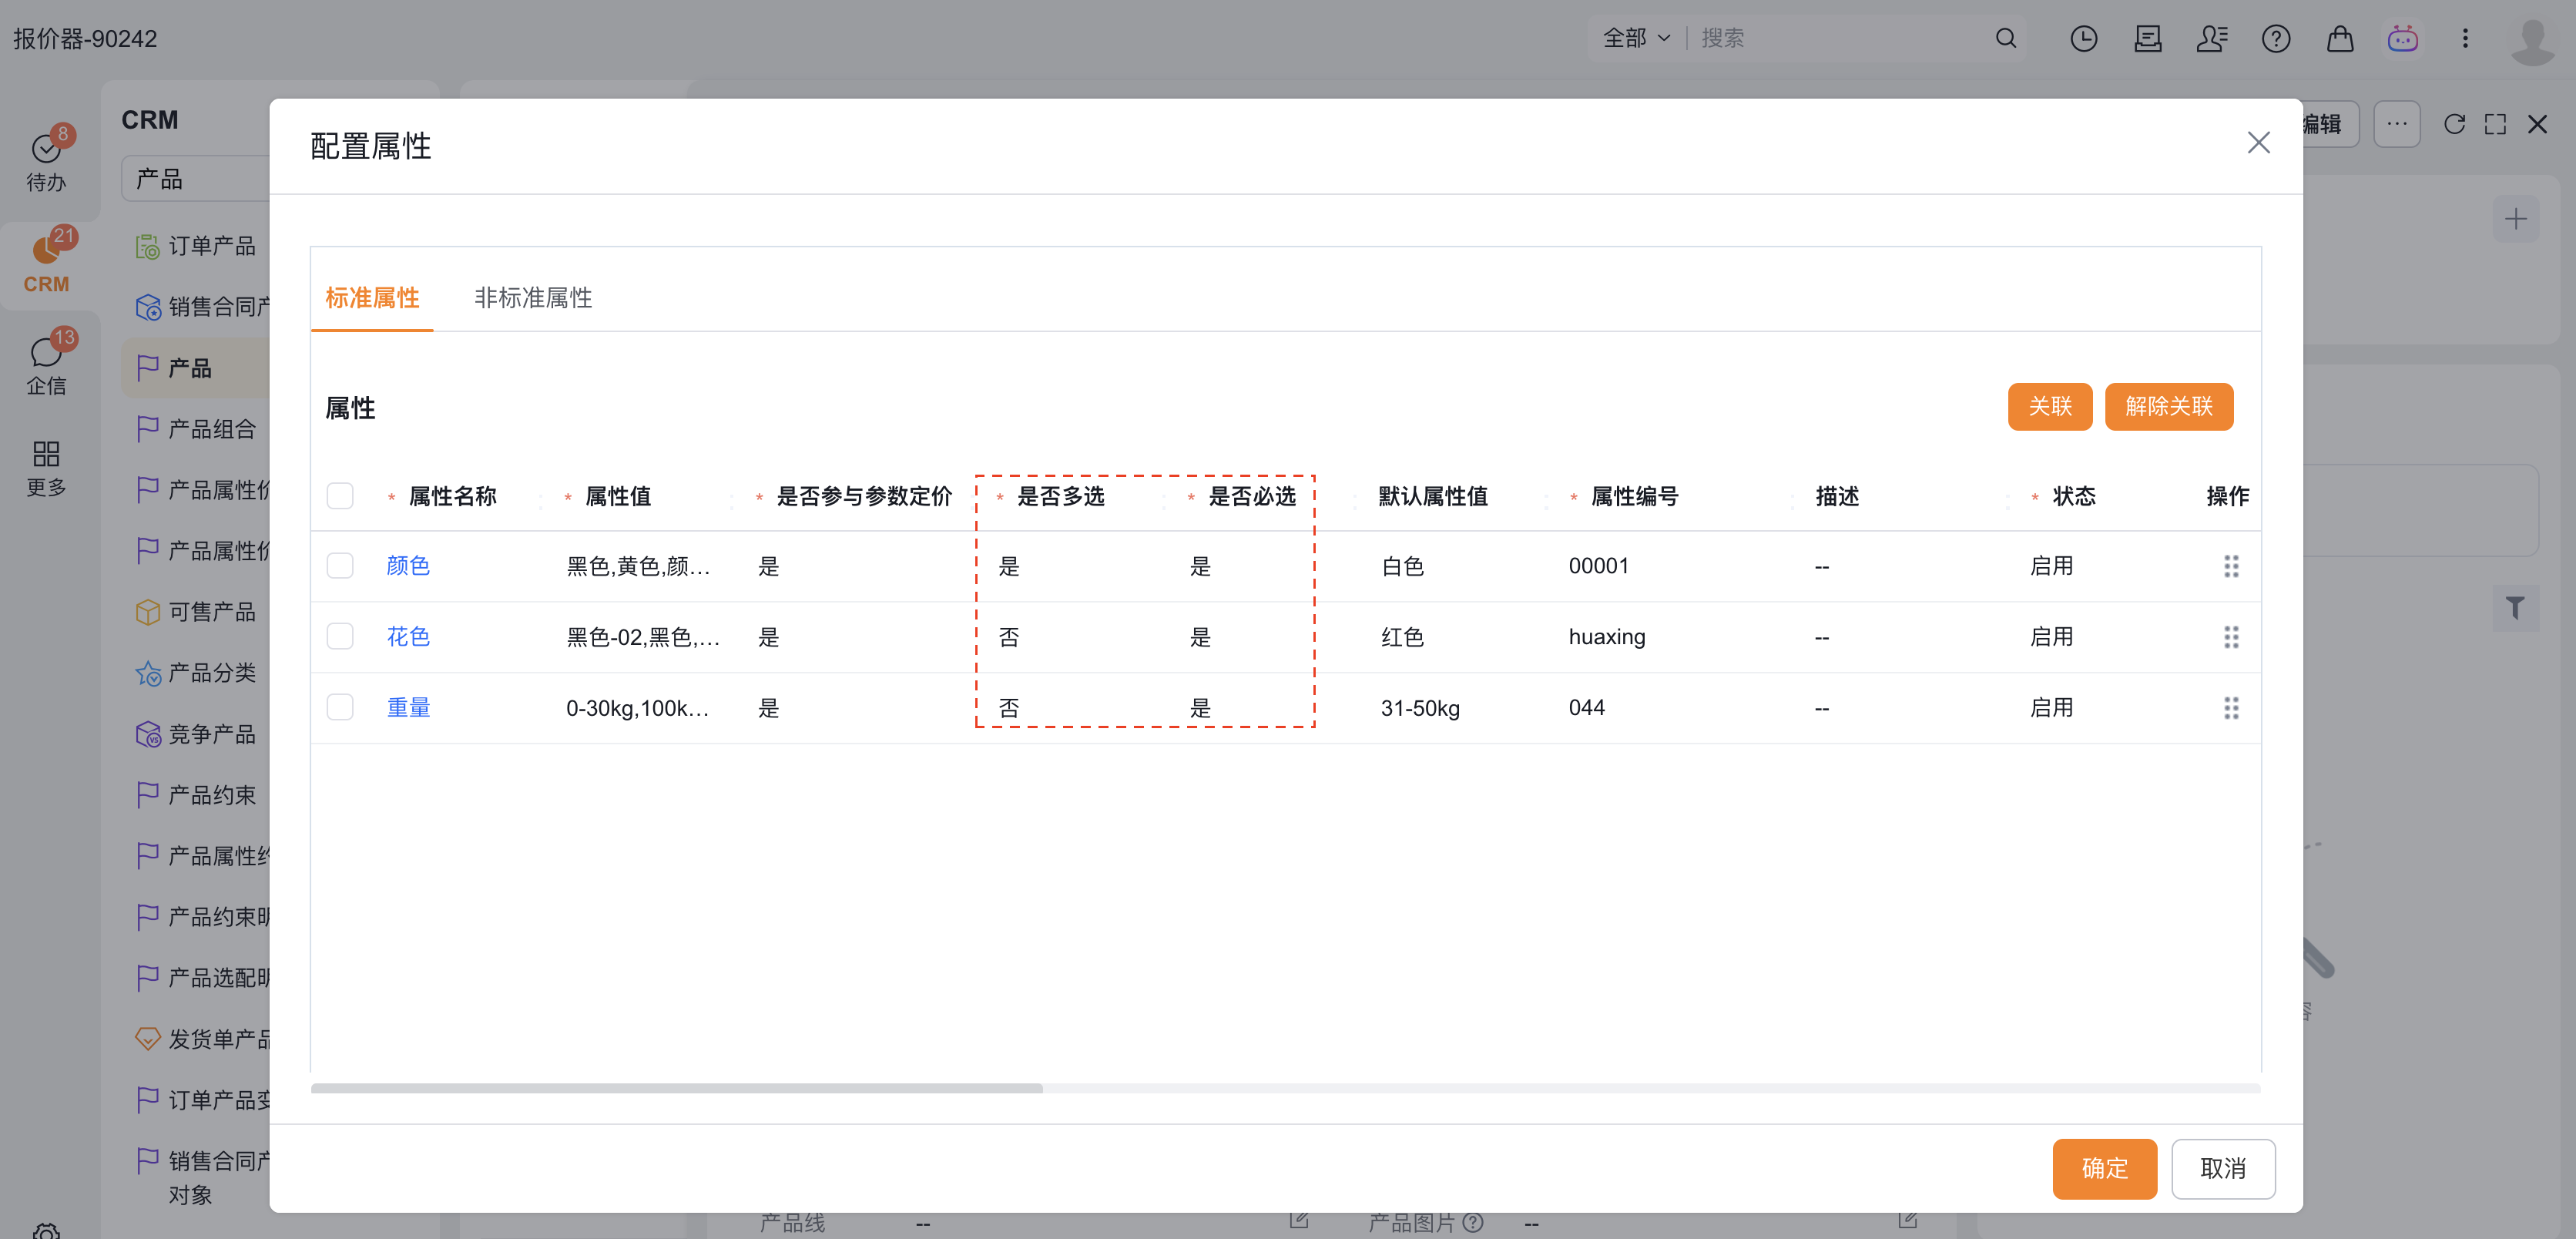Toggle the select-all header checkbox
Screen dimensions: 2576x1239
[340, 496]
